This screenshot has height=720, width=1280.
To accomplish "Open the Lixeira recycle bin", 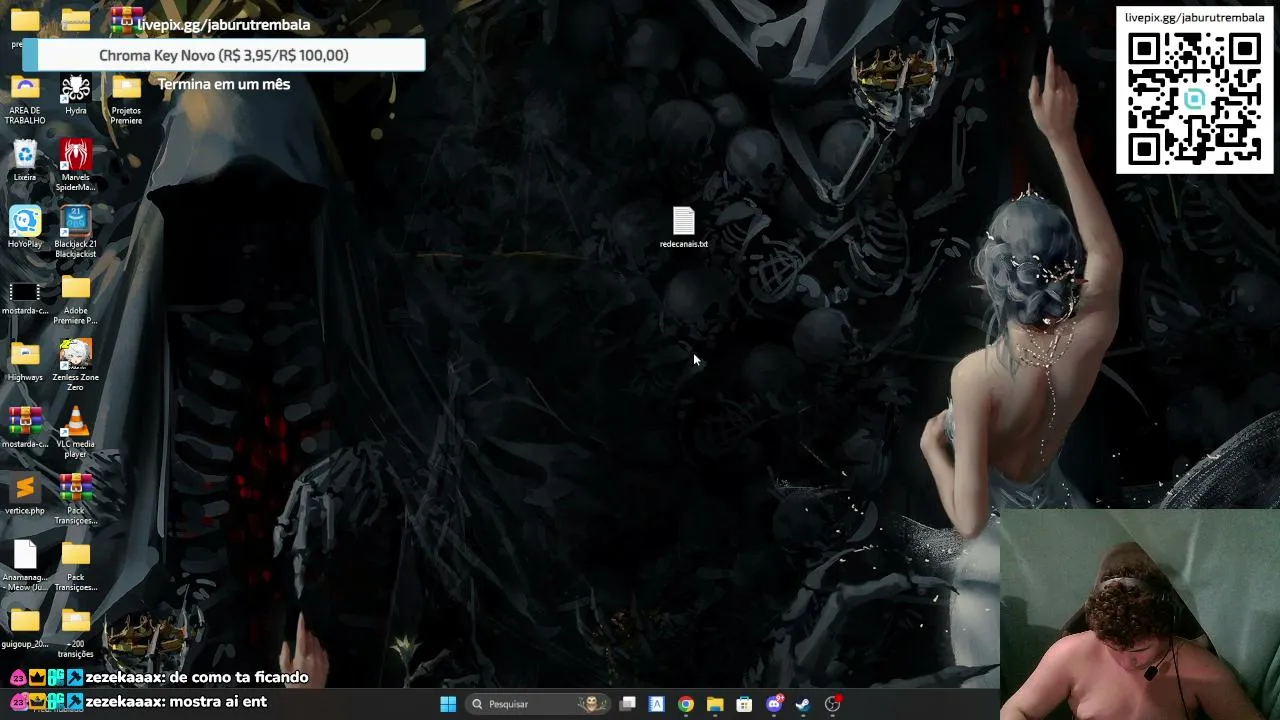I will [25, 161].
